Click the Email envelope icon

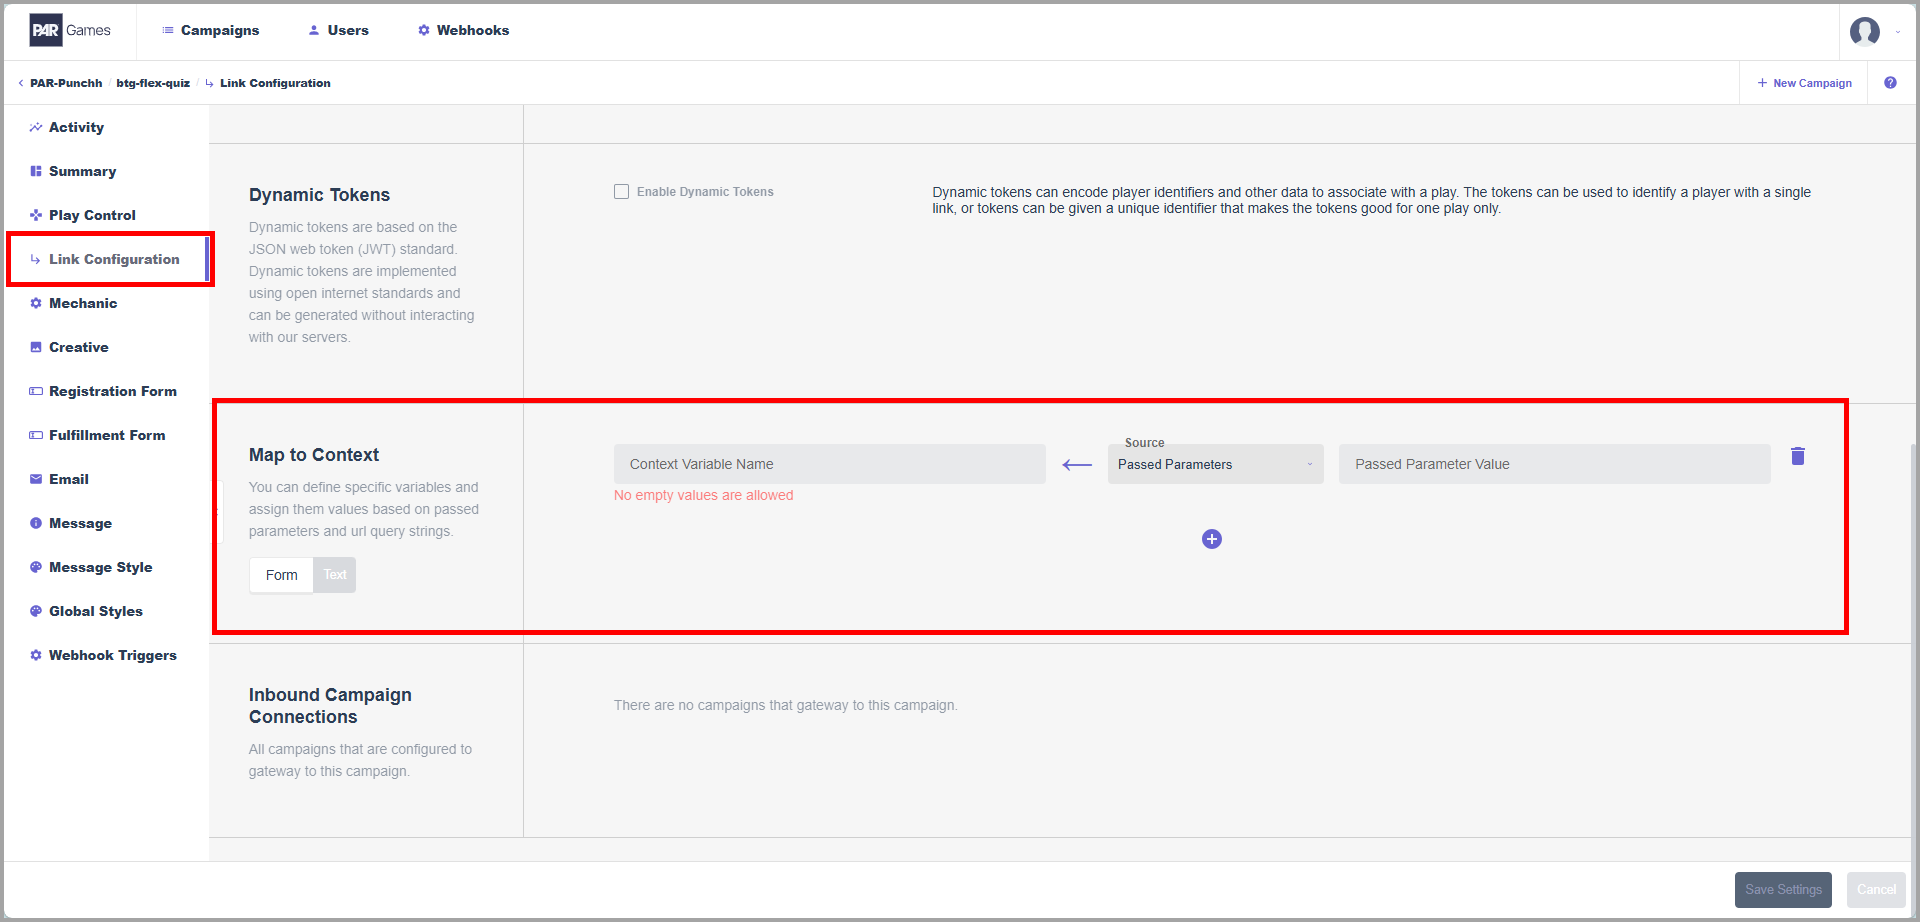coord(36,479)
